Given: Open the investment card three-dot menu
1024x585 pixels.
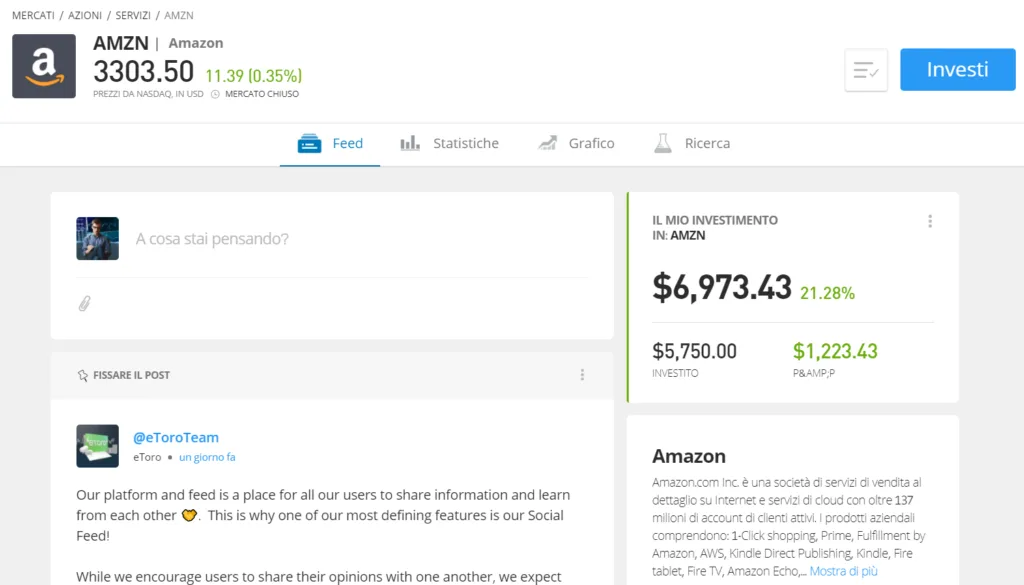Looking at the screenshot, I should click(x=930, y=221).
